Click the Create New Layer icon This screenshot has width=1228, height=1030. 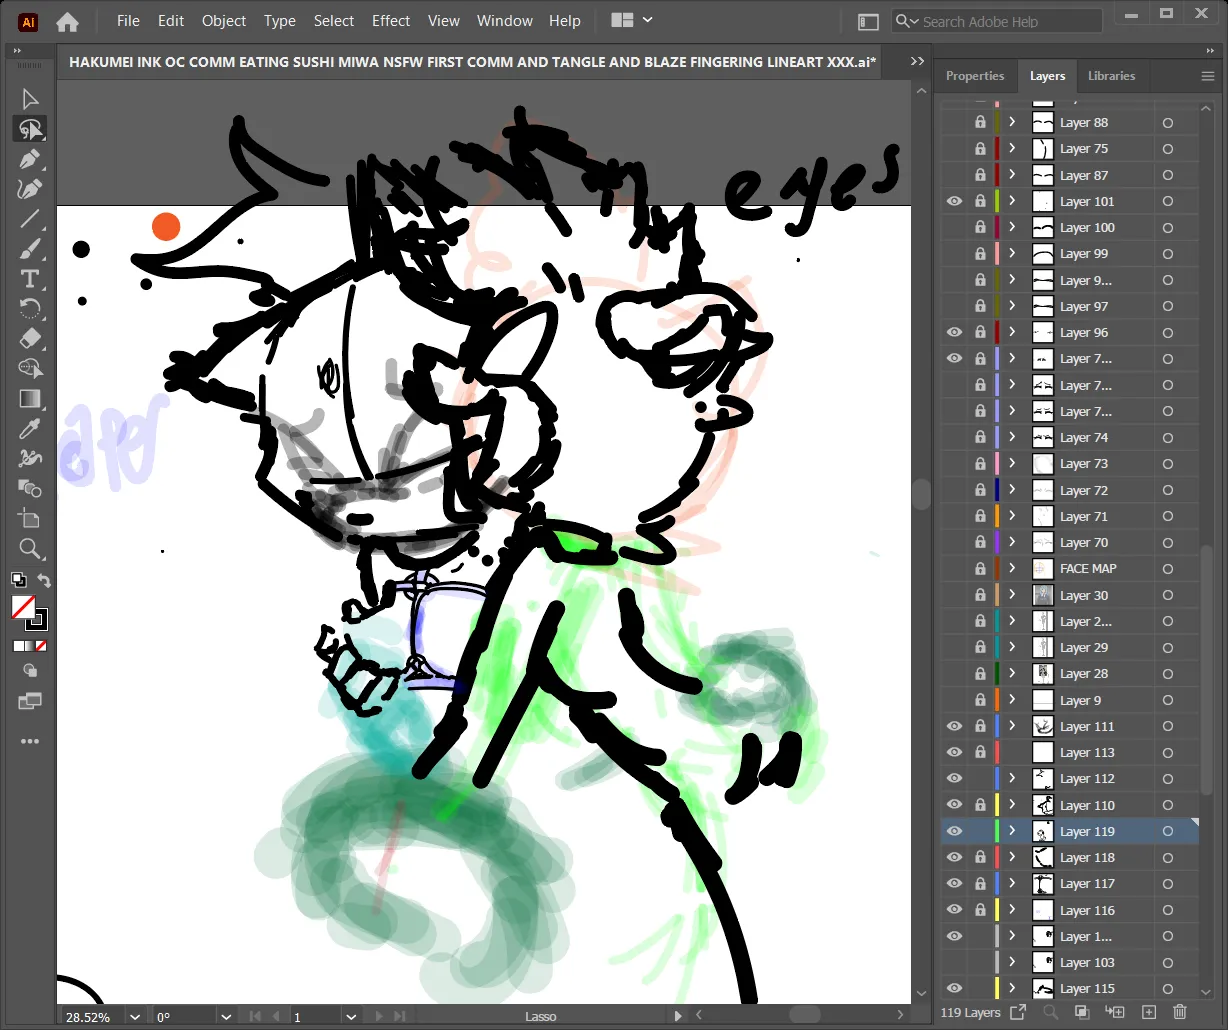[1148, 1013]
